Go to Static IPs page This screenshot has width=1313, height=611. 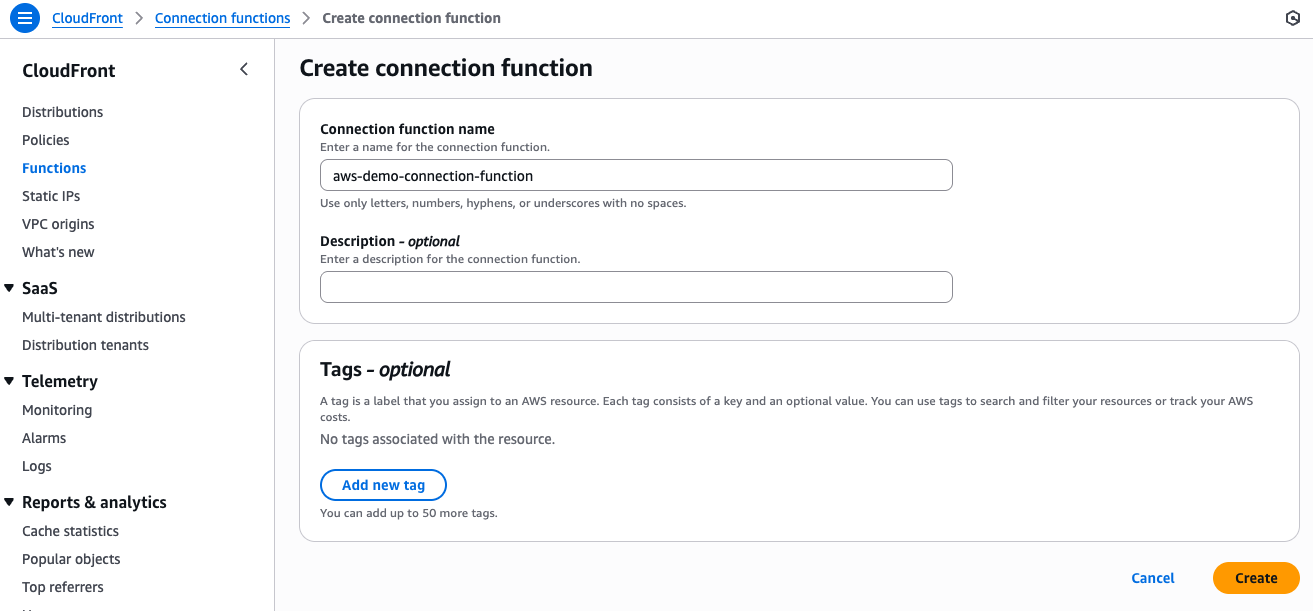(x=51, y=196)
